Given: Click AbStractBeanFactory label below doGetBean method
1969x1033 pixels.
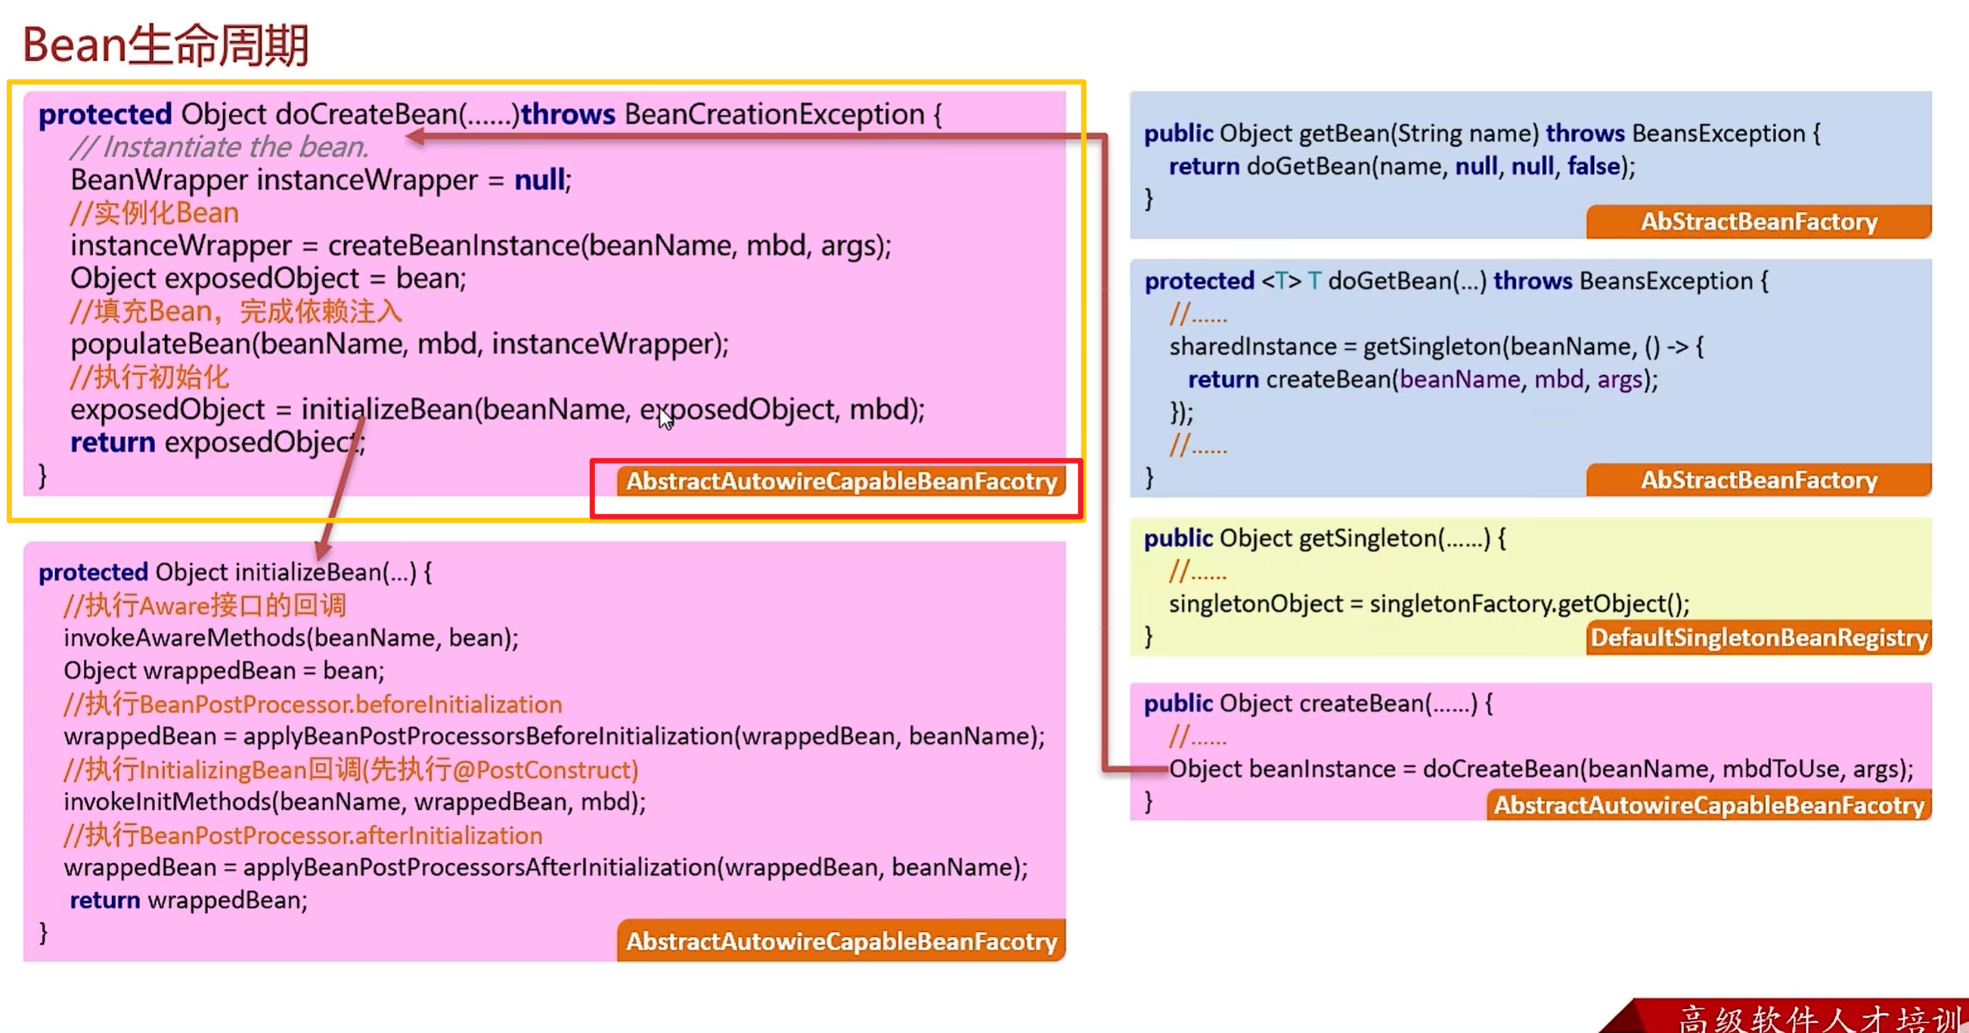Looking at the screenshot, I should tap(1758, 481).
